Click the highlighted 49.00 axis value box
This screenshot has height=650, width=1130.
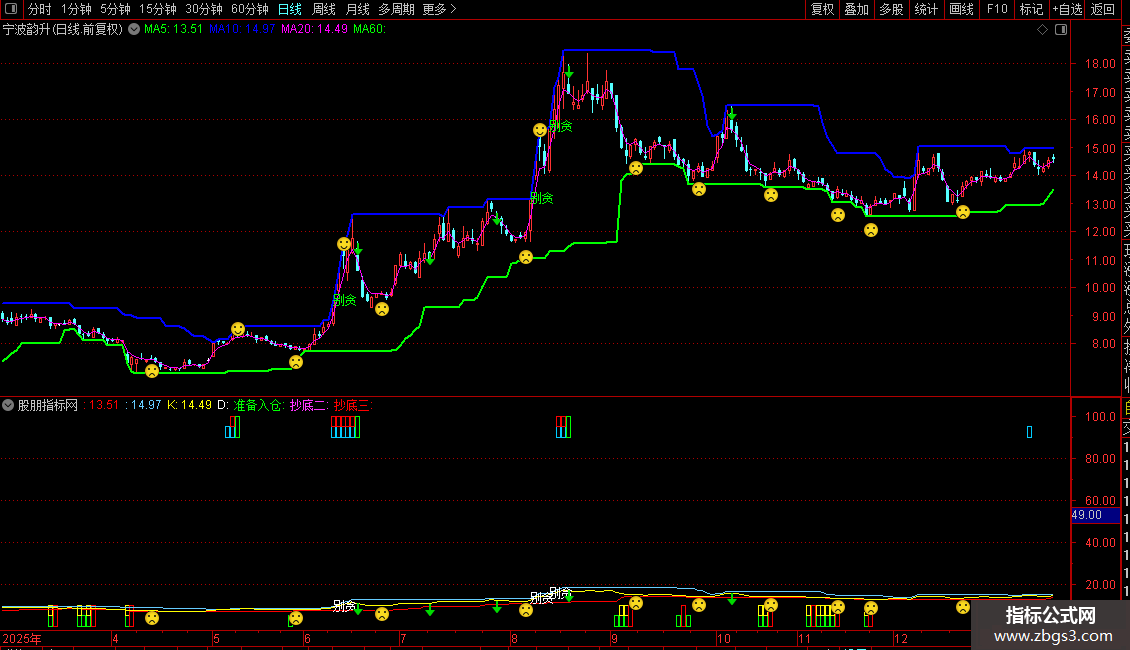point(1096,515)
